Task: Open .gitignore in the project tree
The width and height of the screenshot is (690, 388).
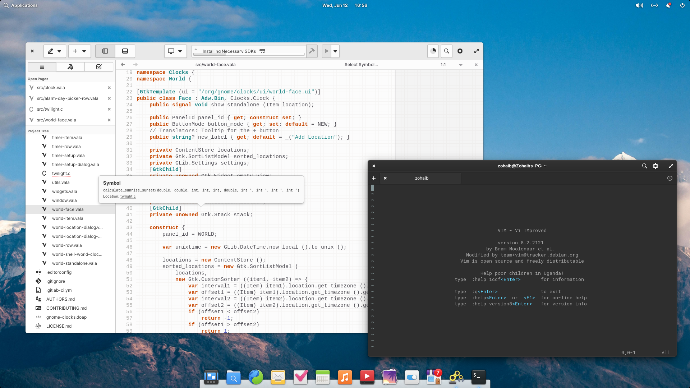Action: click(70, 281)
